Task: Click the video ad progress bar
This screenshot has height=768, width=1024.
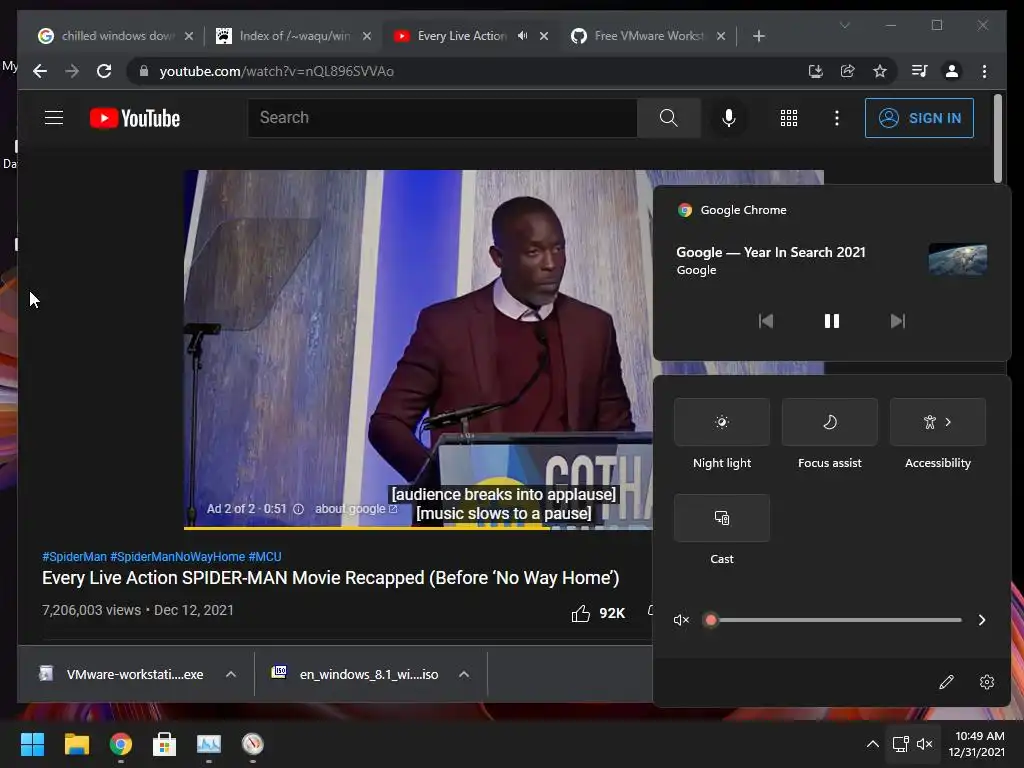Action: 418,528
